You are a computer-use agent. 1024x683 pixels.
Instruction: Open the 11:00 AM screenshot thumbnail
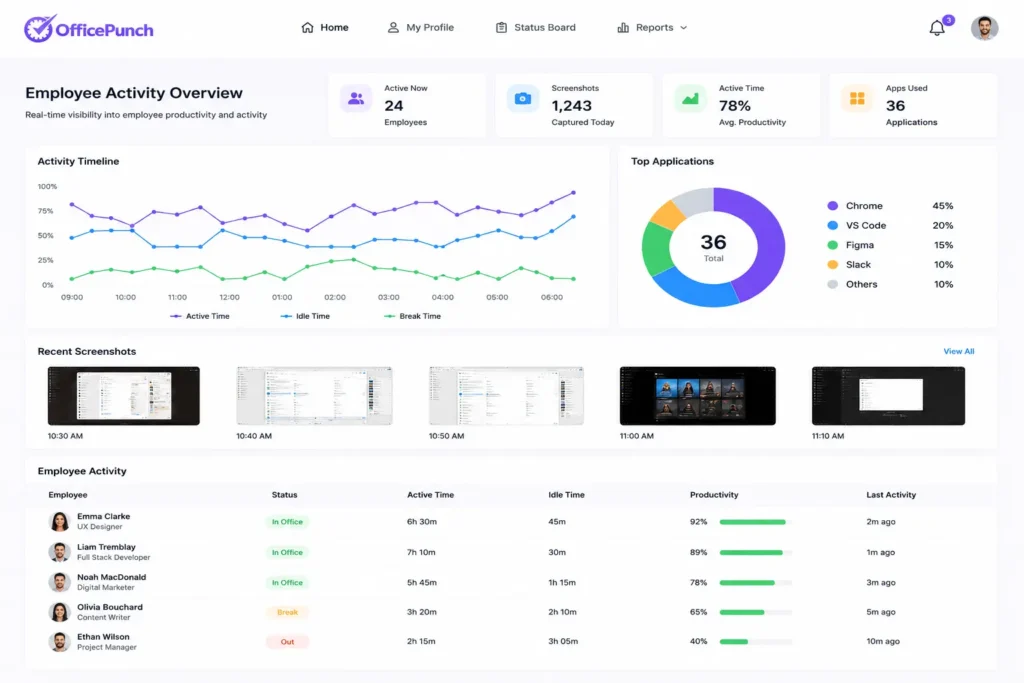pos(697,396)
